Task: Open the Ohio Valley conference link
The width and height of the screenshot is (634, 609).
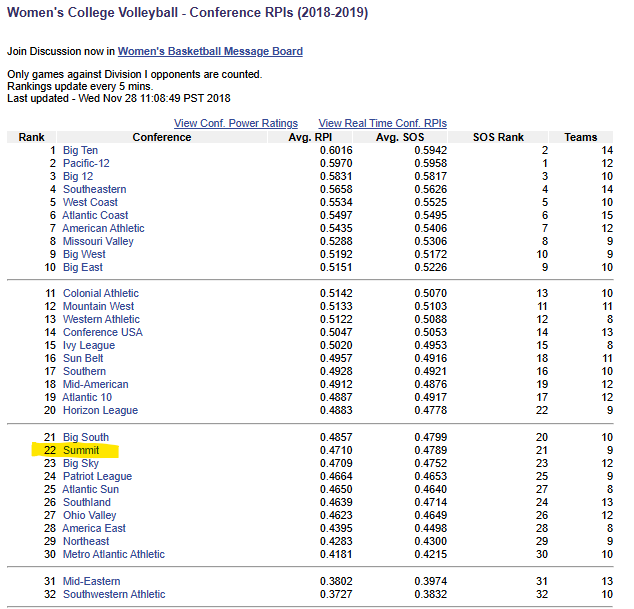Action: click(x=89, y=515)
